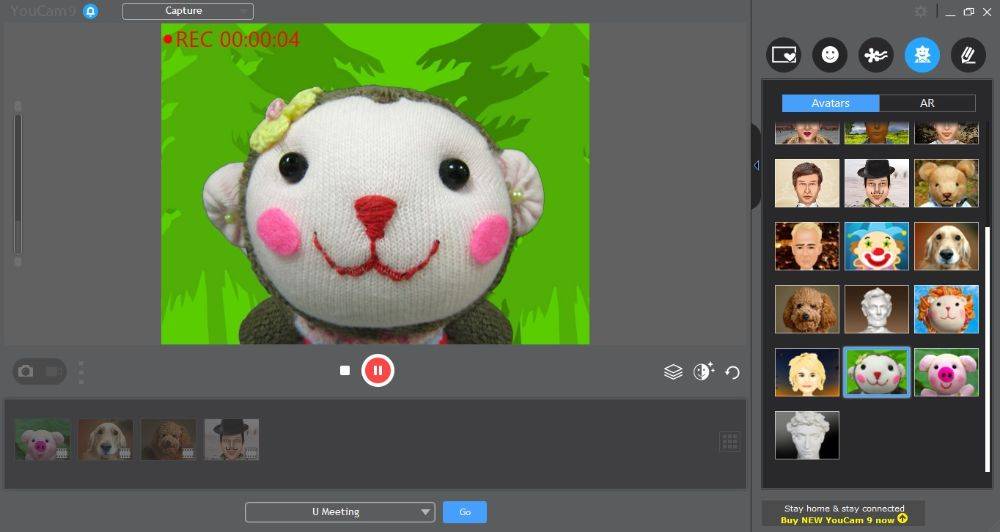Open settings gear in the title bar
Viewport: 1000px width, 532px height.
pyautogui.click(x=921, y=11)
